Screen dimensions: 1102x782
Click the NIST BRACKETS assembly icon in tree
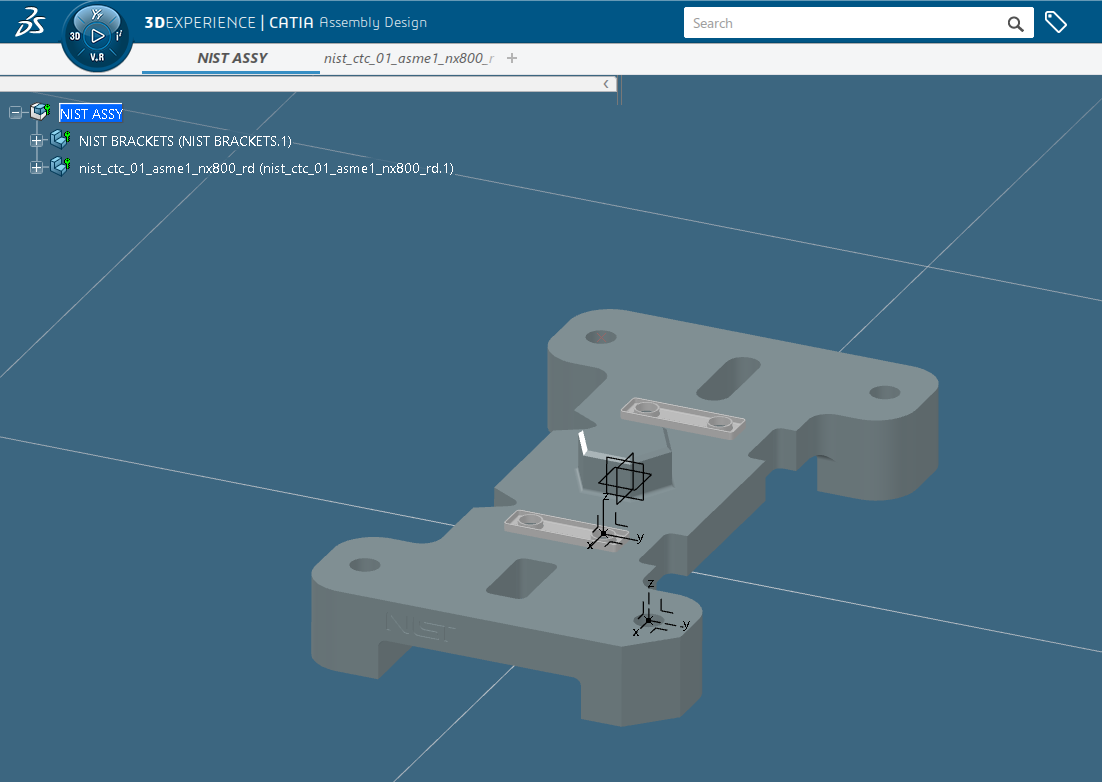coord(61,139)
